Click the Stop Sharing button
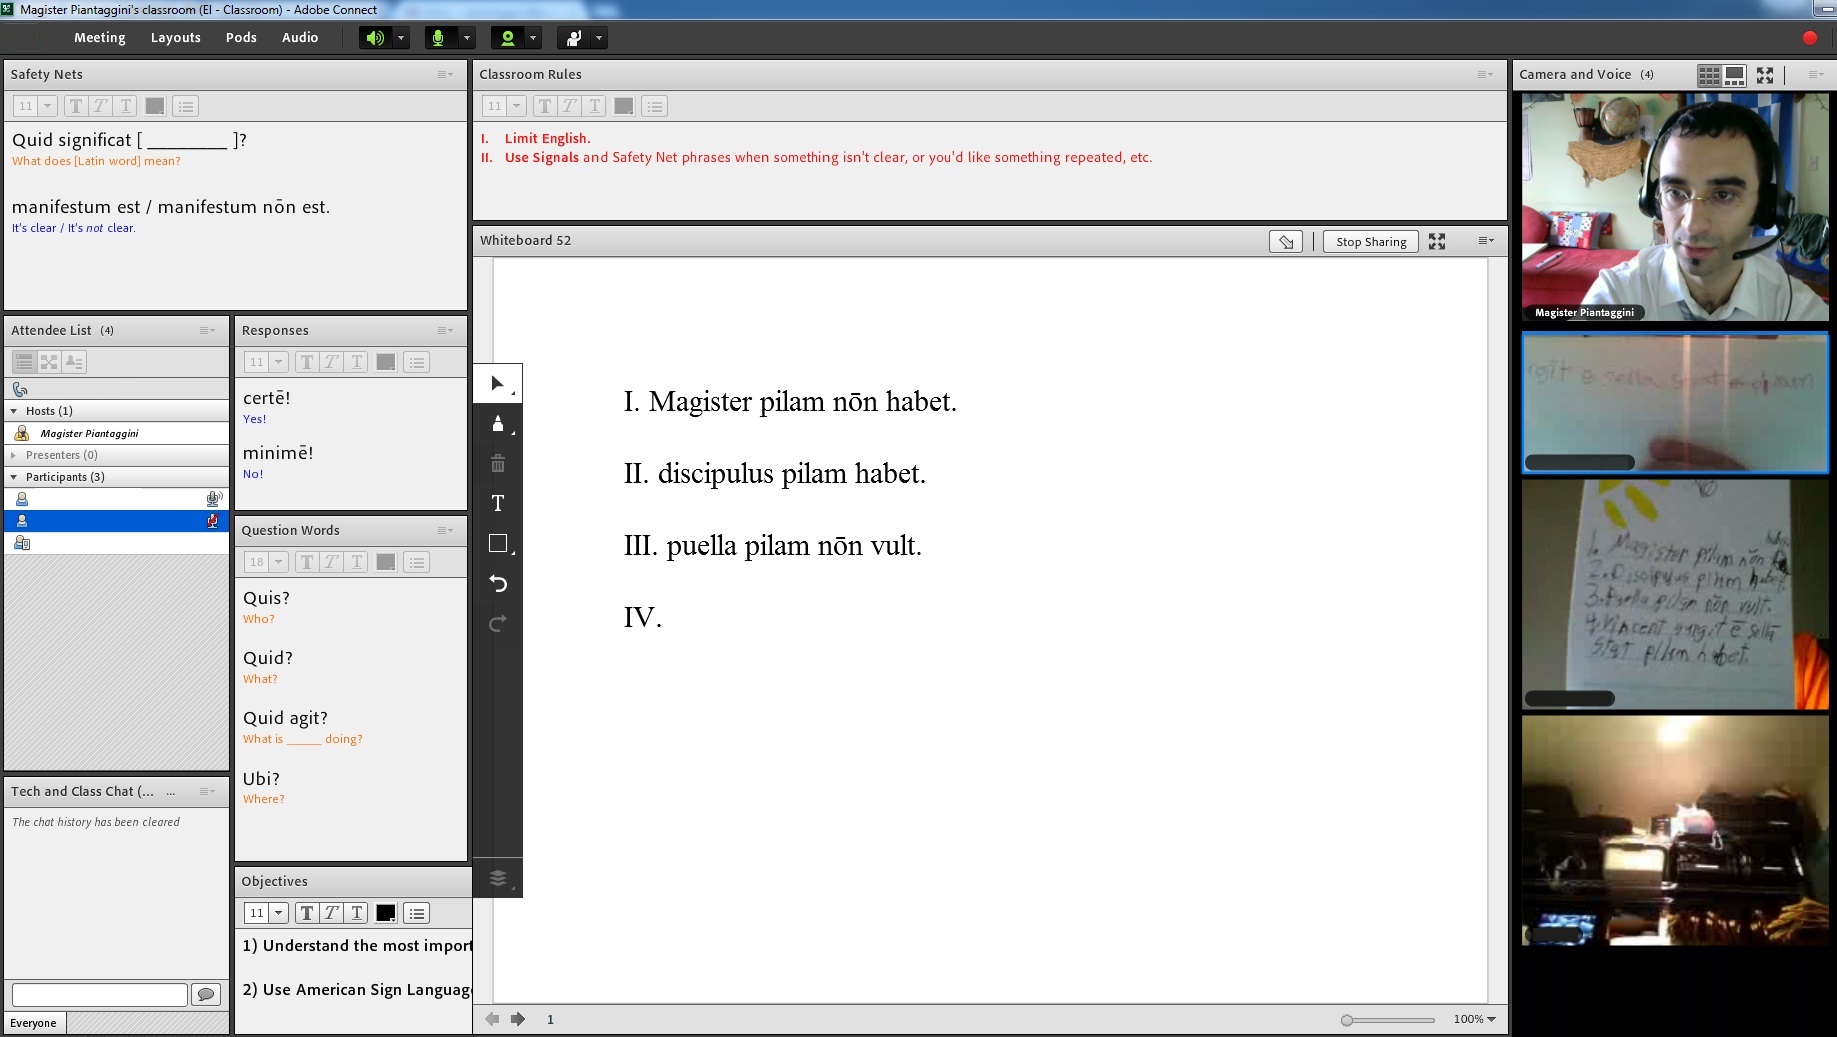 click(1370, 242)
